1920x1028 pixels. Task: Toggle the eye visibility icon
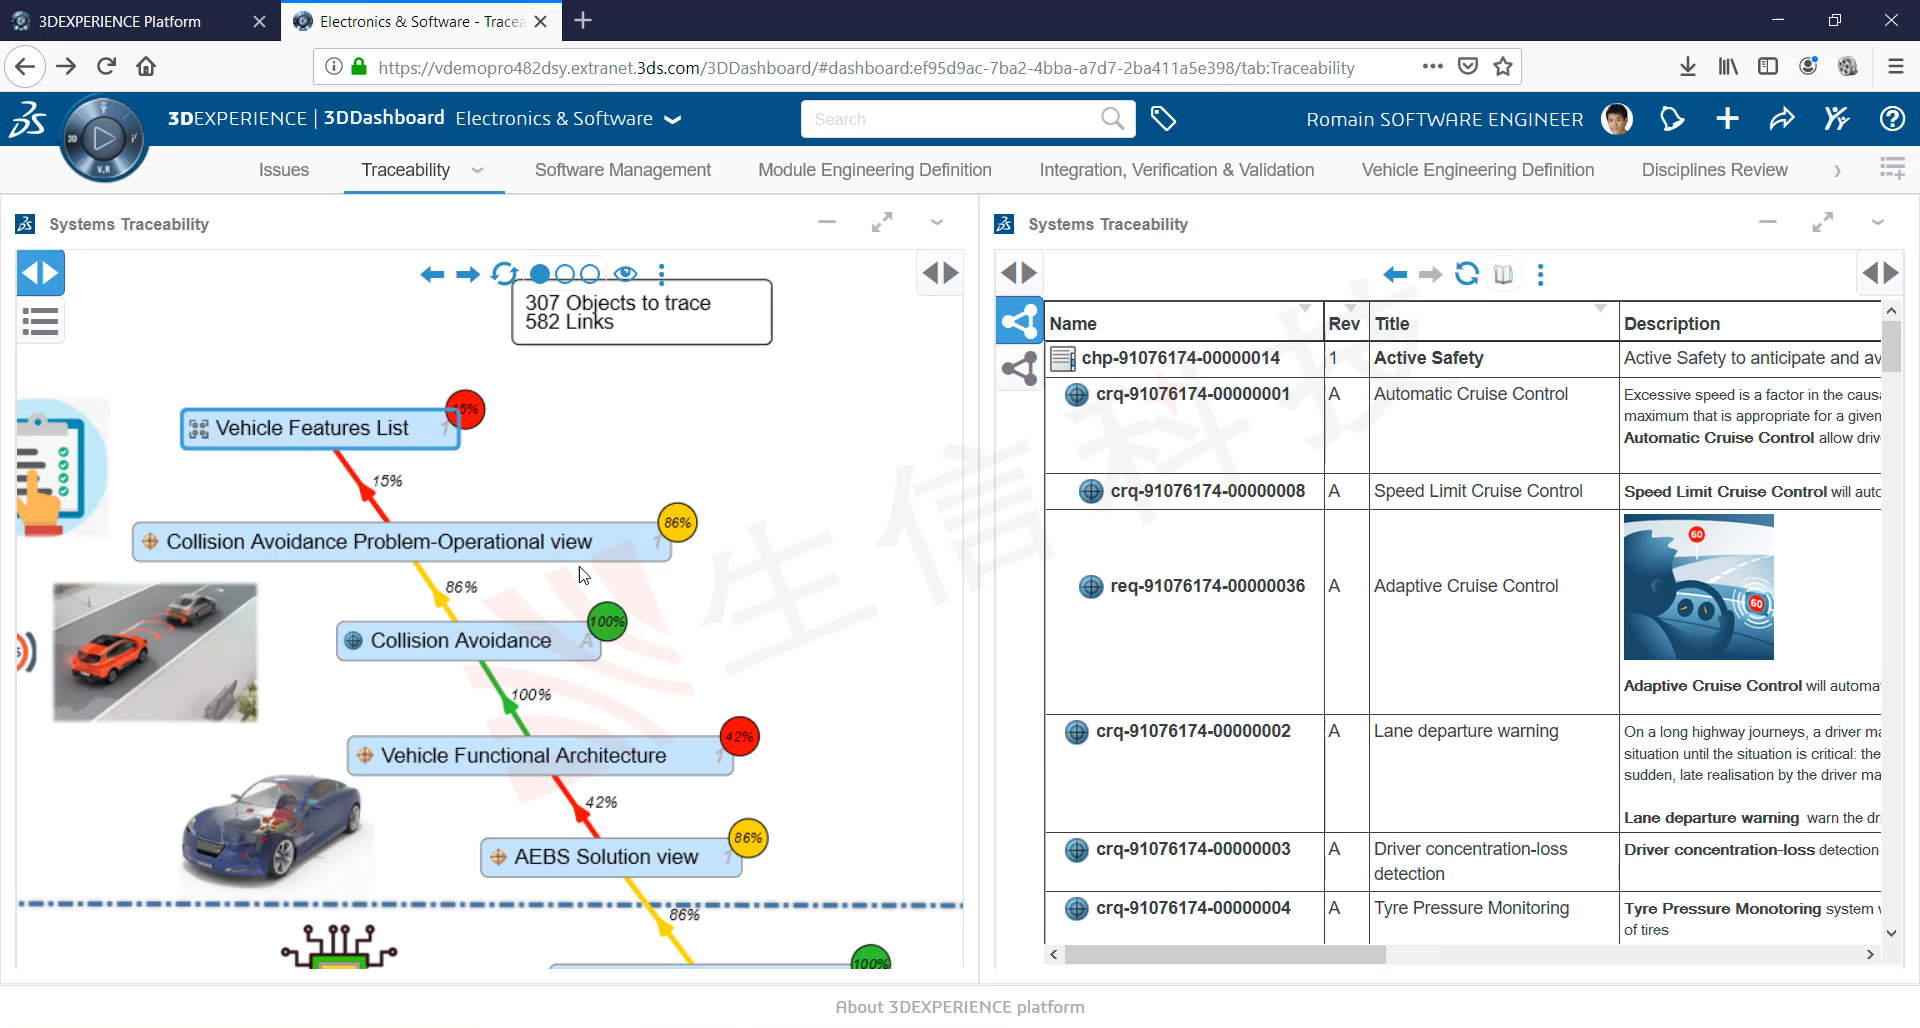(x=626, y=274)
